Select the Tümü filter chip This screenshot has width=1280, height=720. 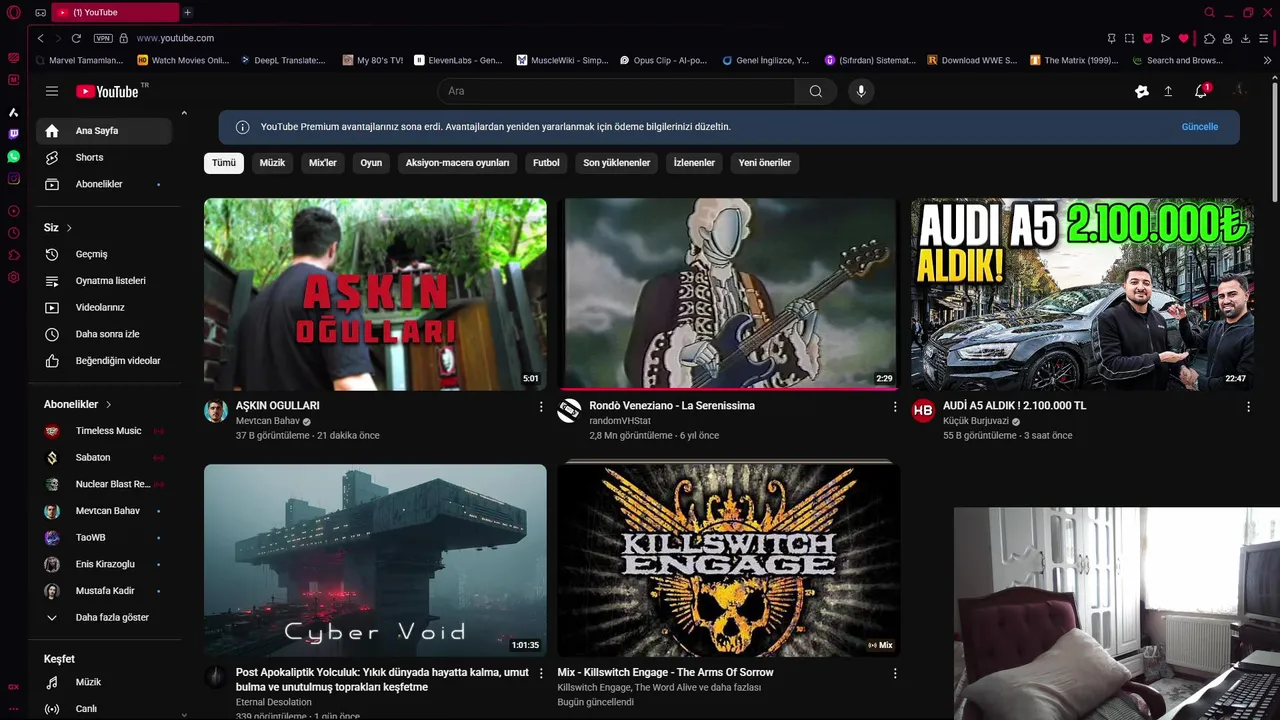click(224, 163)
